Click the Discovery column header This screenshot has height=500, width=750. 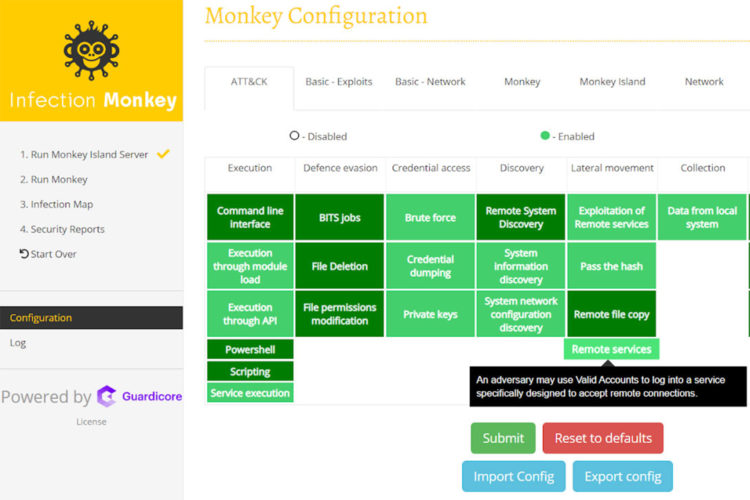coord(522,168)
